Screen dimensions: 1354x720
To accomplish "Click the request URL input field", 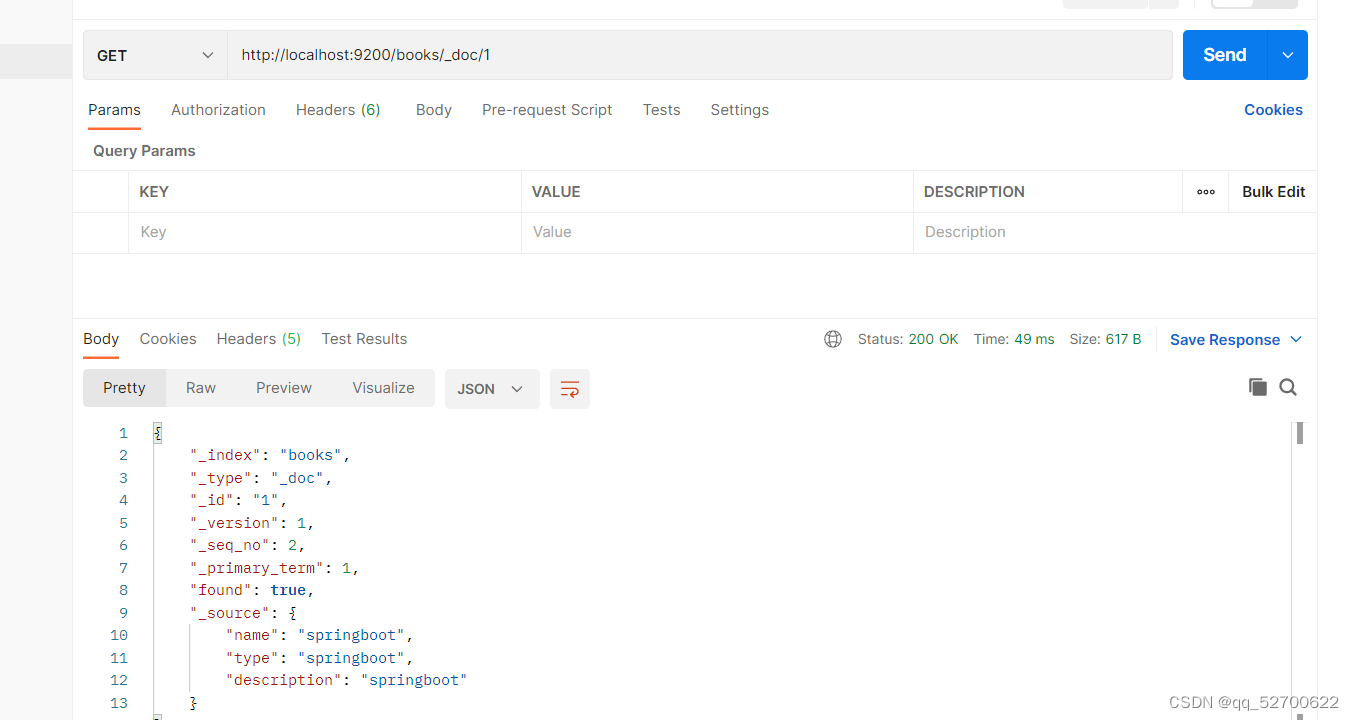I will [700, 55].
